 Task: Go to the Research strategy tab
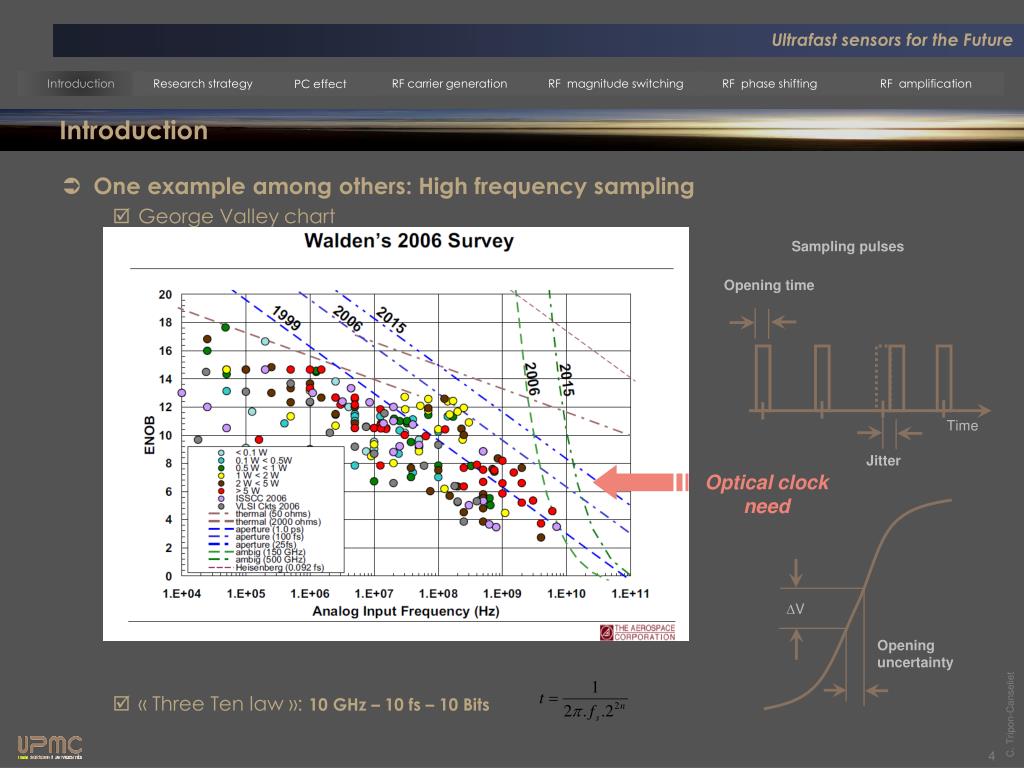tap(202, 84)
